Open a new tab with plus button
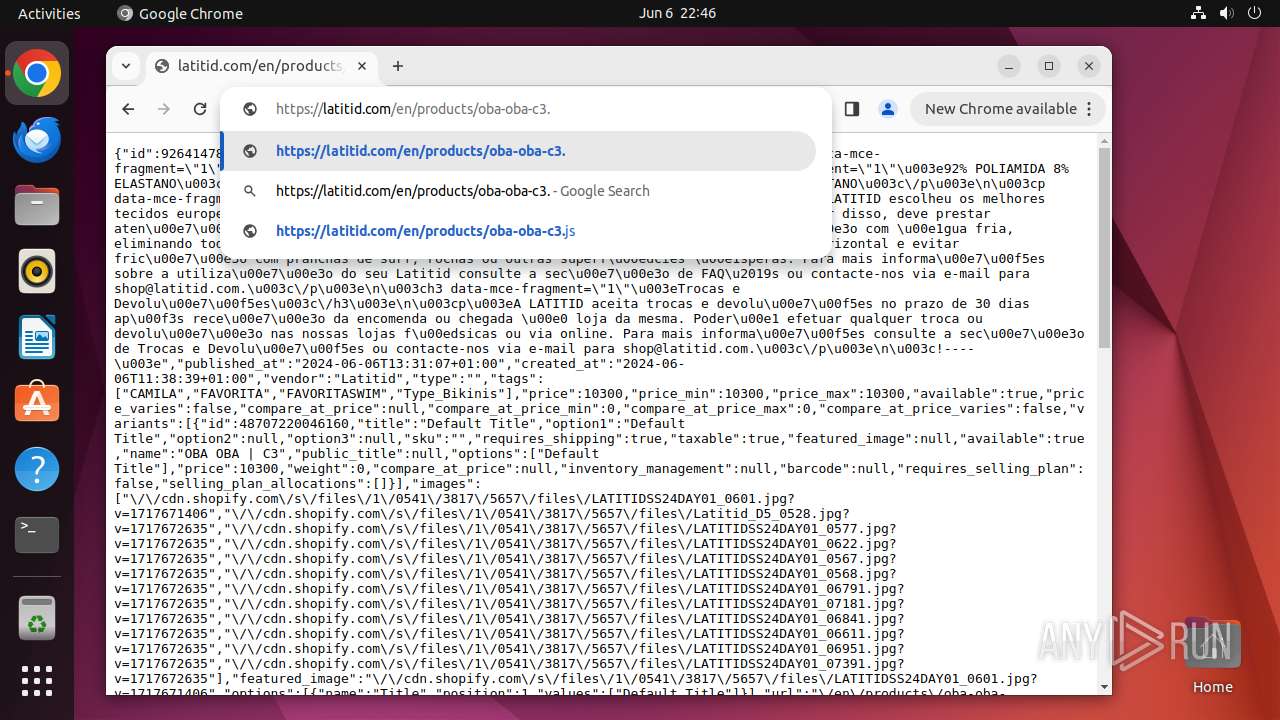 pyautogui.click(x=398, y=66)
